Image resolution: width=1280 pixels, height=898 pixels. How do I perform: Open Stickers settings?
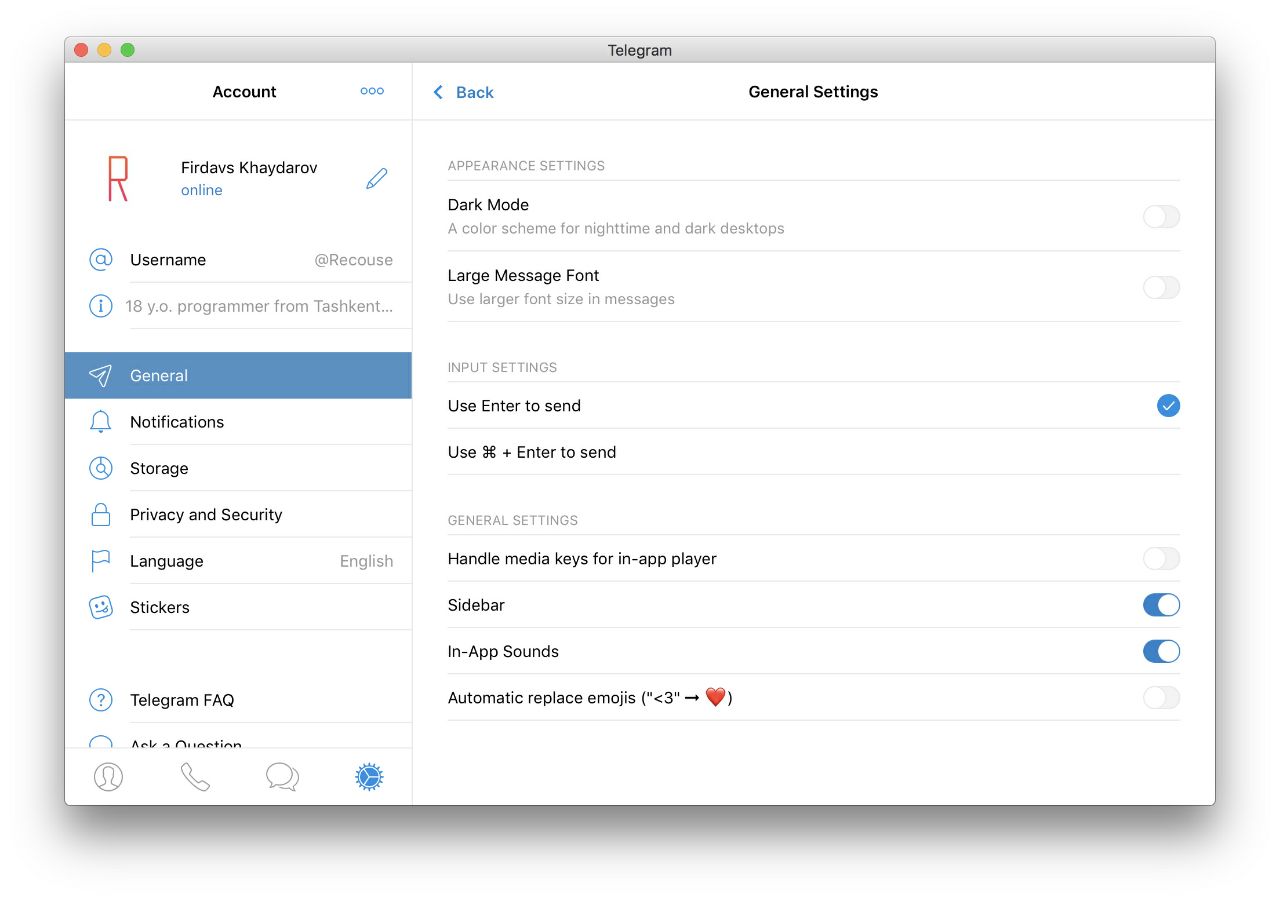coord(238,607)
